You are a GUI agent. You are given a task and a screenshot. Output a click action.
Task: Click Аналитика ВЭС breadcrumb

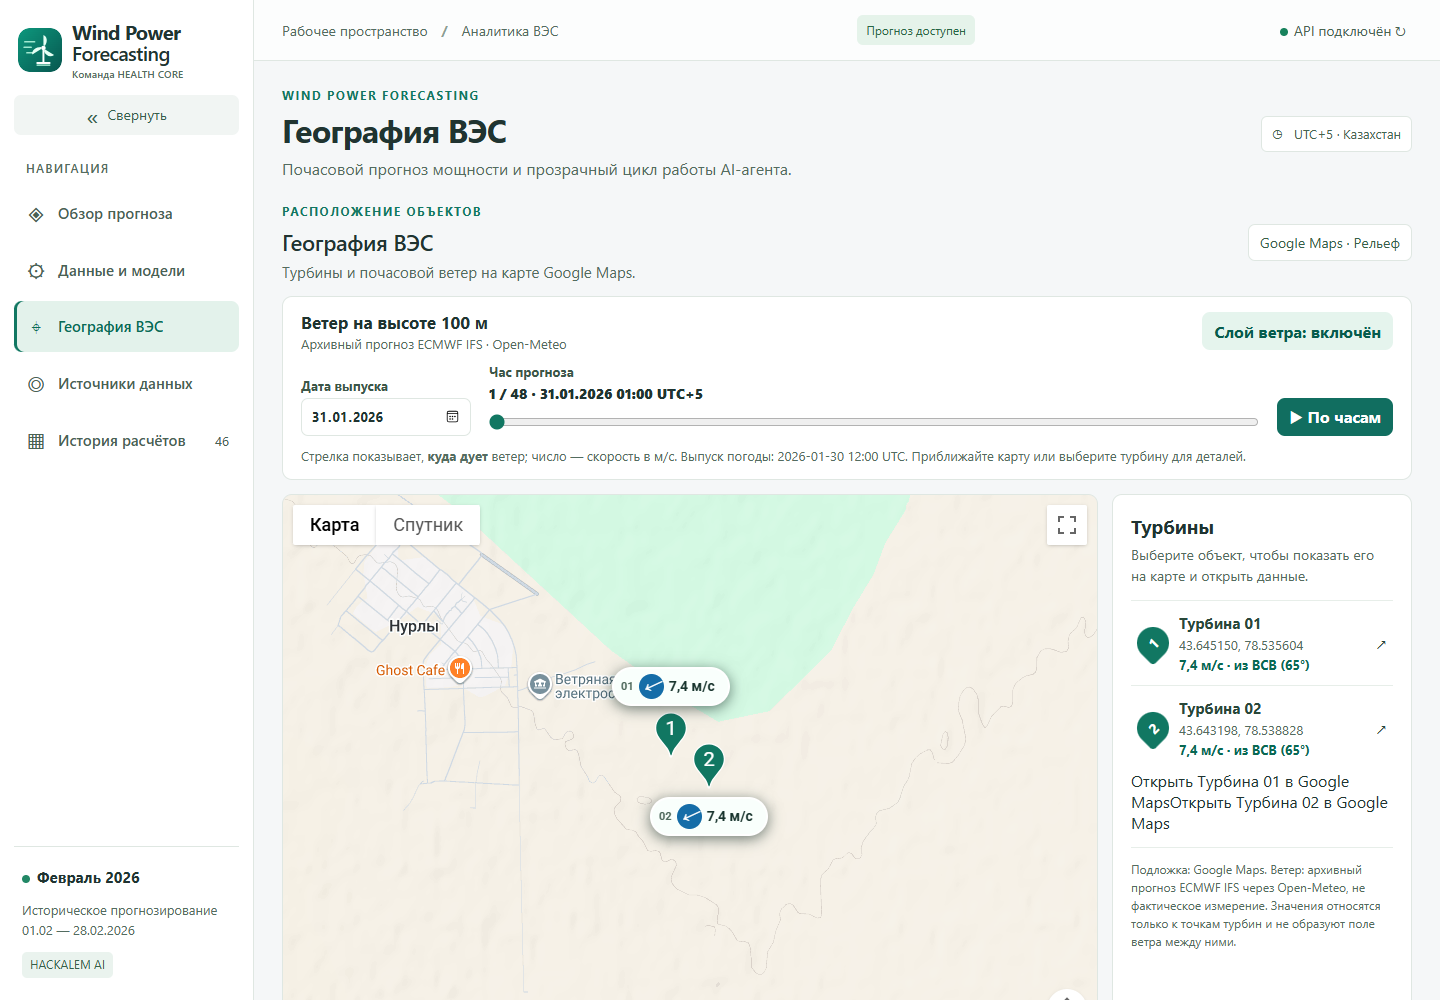point(510,31)
